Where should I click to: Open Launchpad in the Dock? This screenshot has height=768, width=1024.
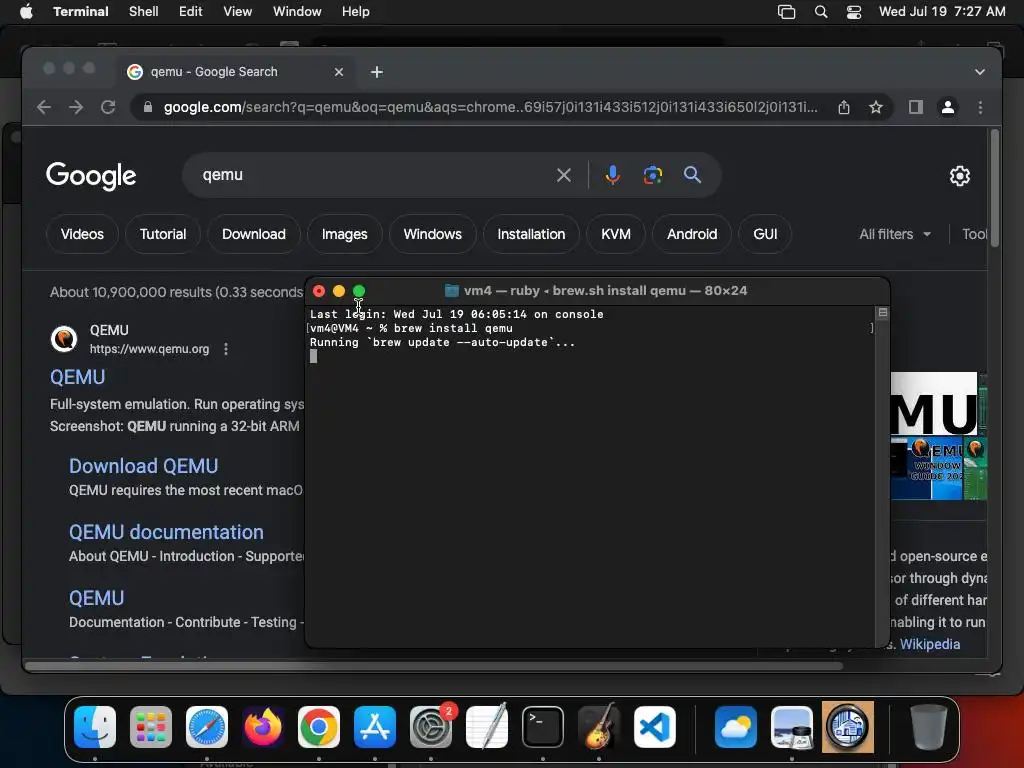[151, 727]
